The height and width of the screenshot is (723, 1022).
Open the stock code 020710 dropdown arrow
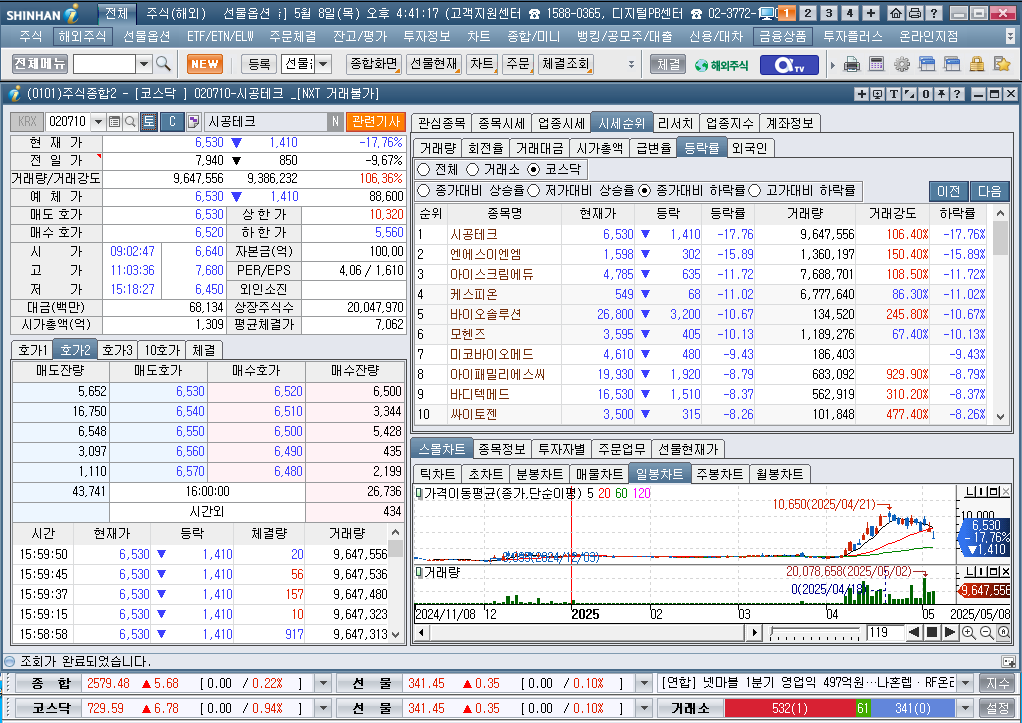(x=98, y=121)
